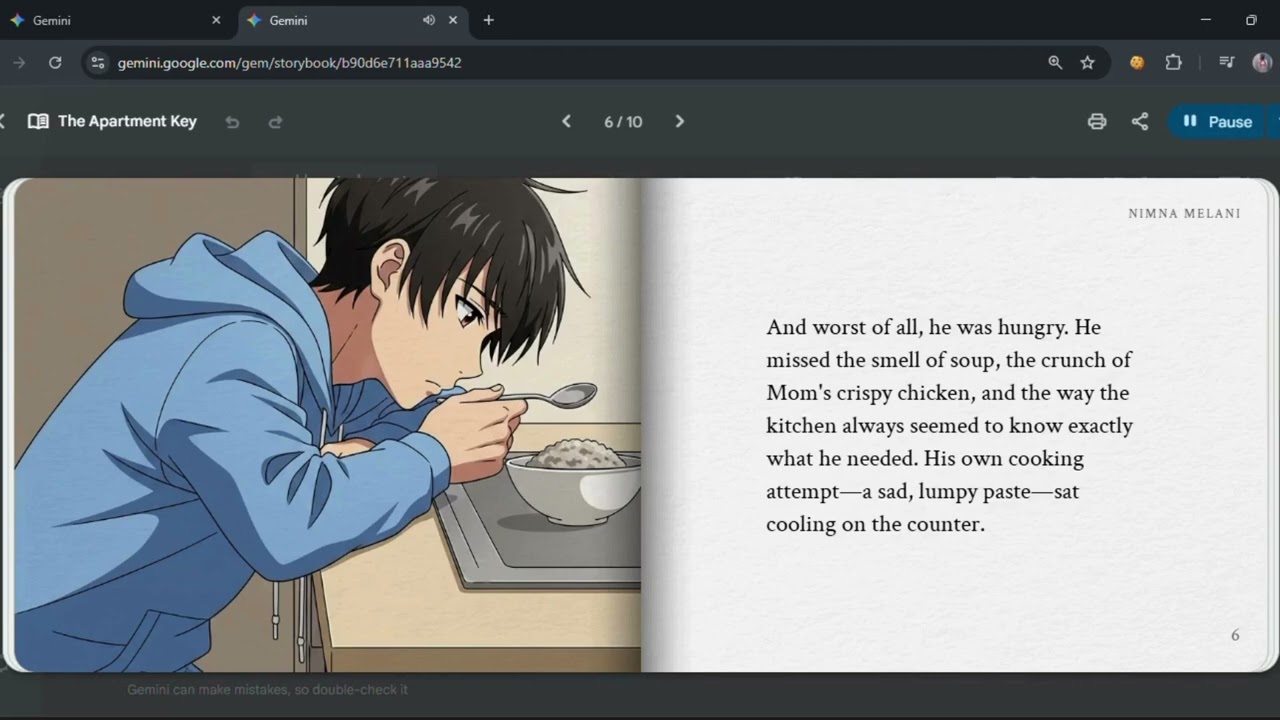Bookmark this page with the star
Image resolution: width=1280 pixels, height=720 pixels.
[1087, 62]
